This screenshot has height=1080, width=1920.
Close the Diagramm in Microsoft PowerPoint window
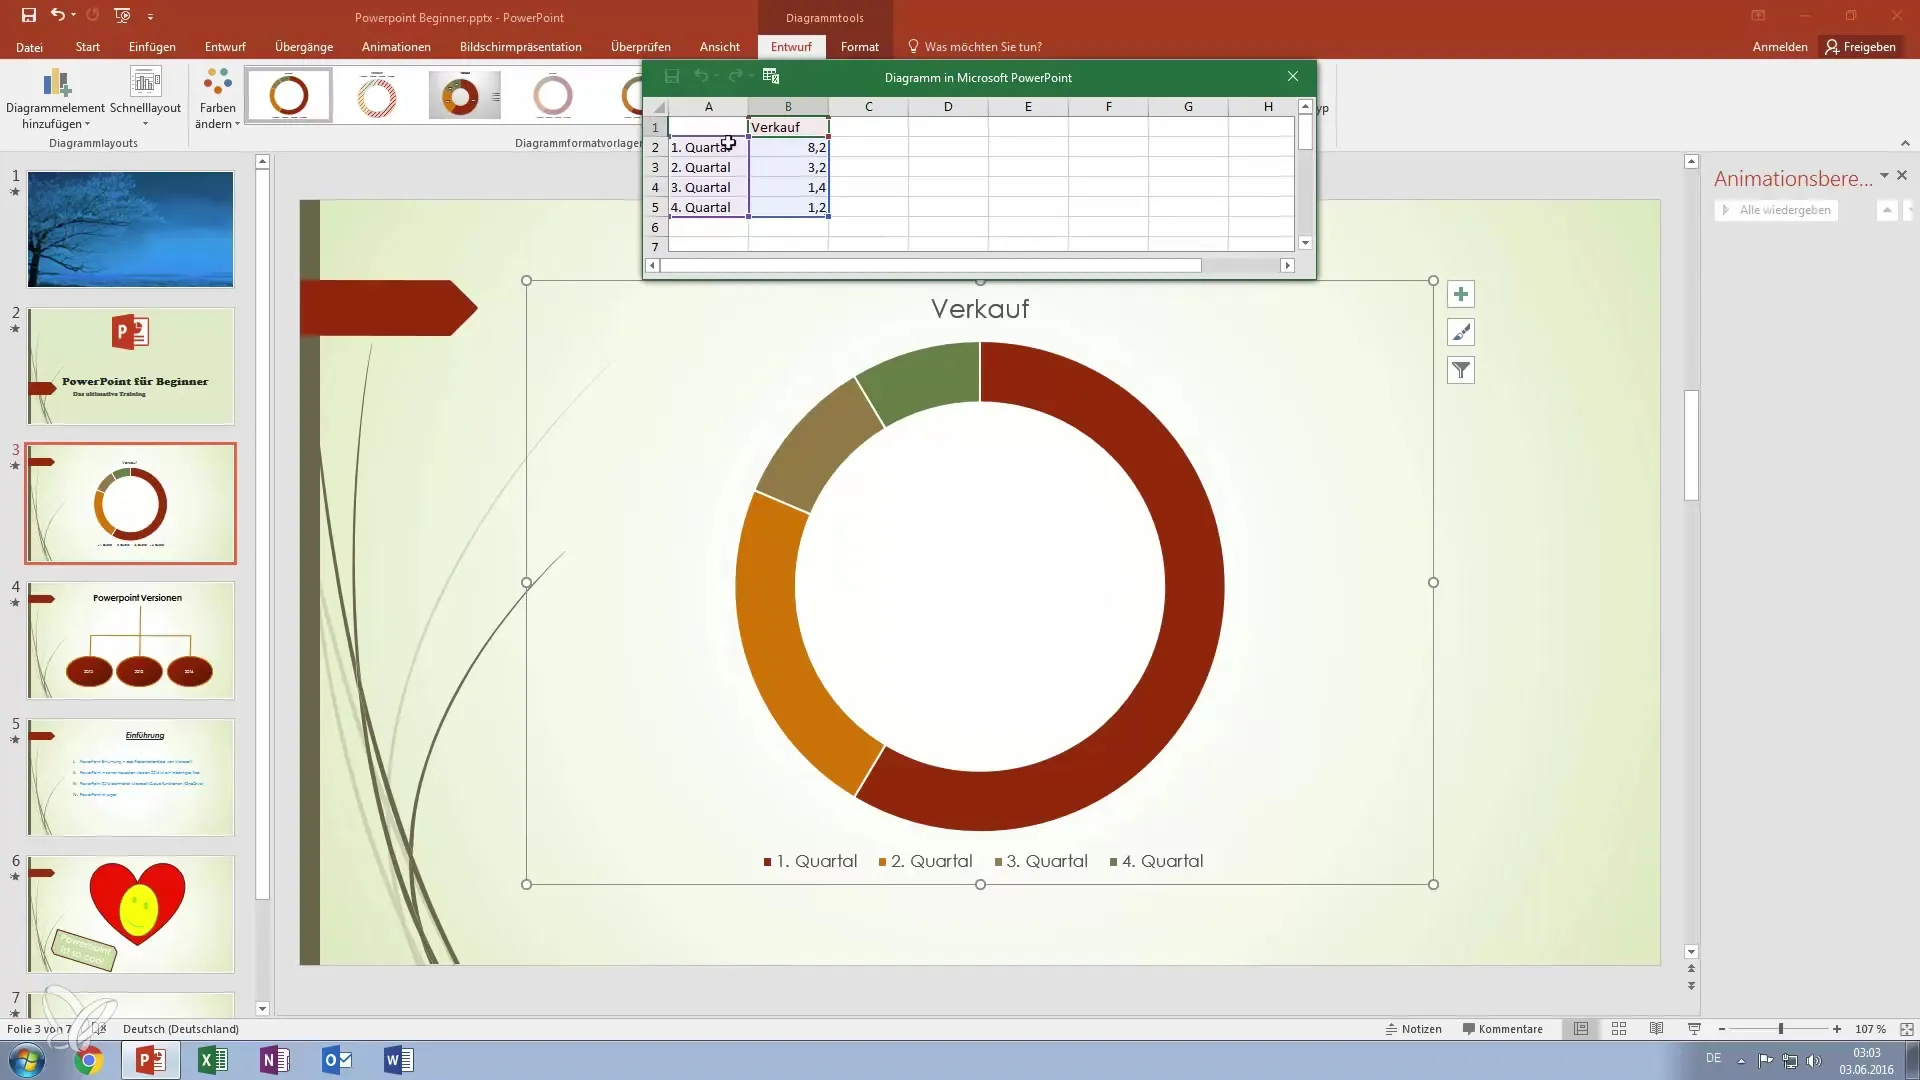tap(1293, 77)
